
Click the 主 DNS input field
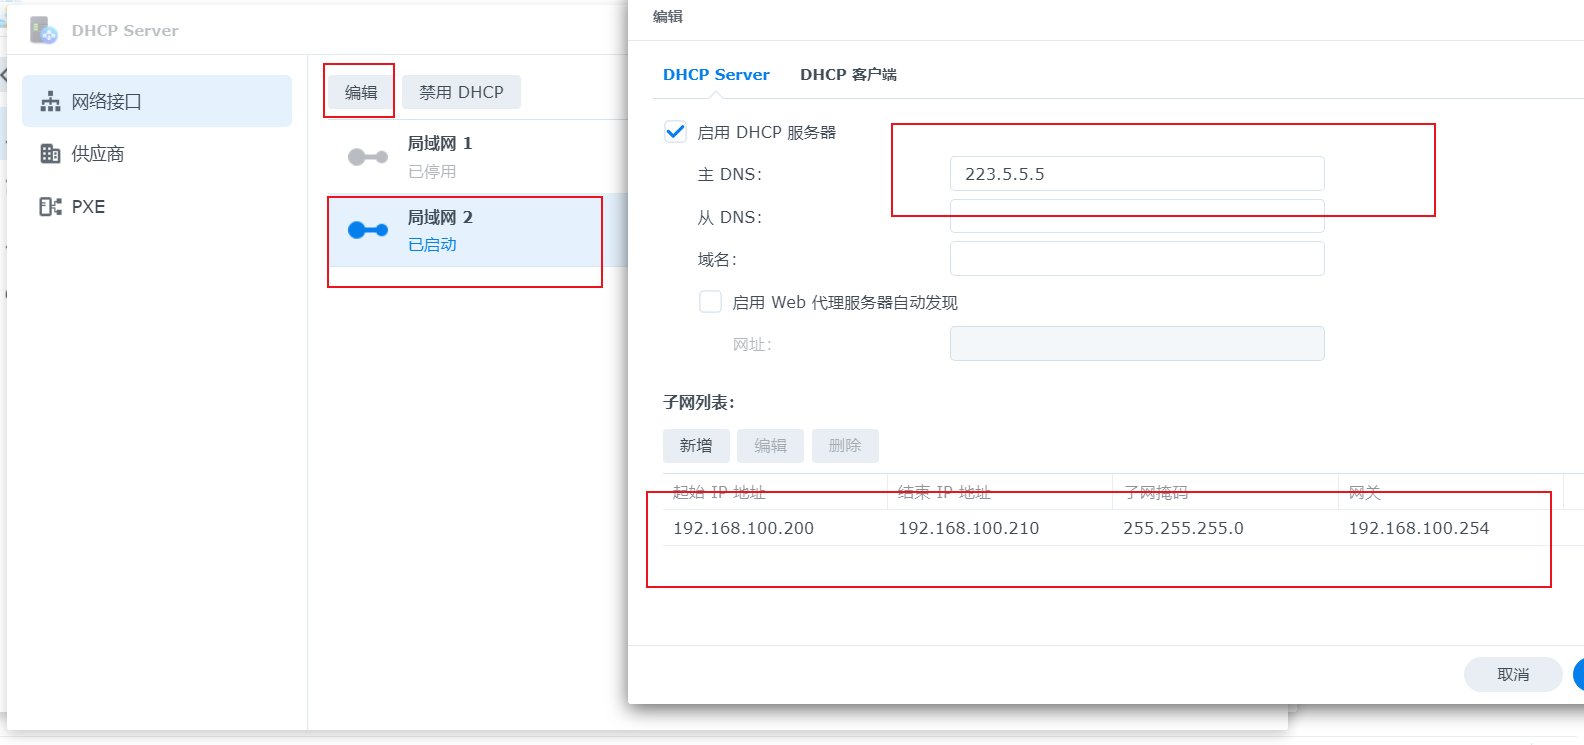pyautogui.click(x=1137, y=173)
